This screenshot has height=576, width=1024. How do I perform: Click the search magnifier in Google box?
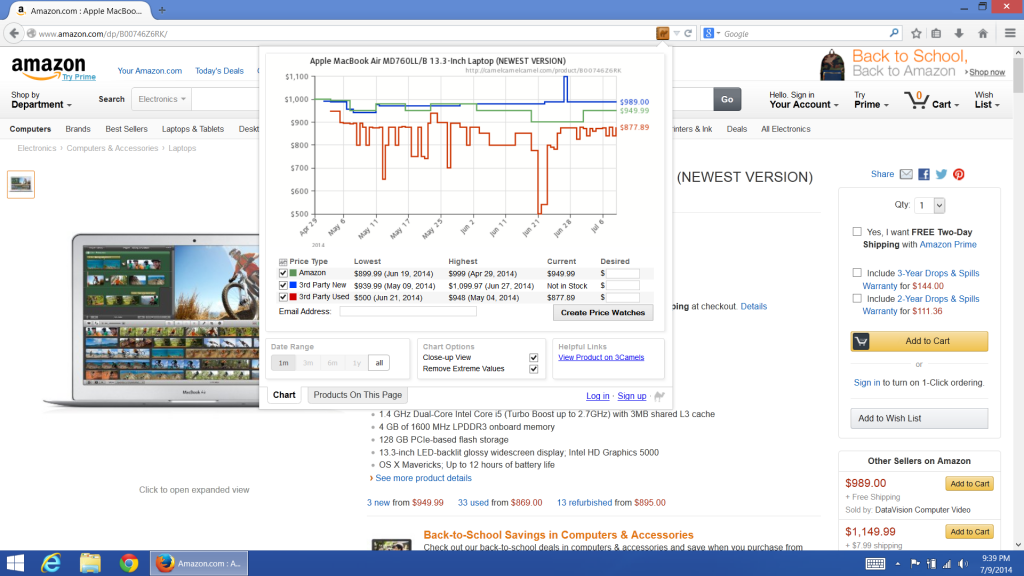[894, 33]
